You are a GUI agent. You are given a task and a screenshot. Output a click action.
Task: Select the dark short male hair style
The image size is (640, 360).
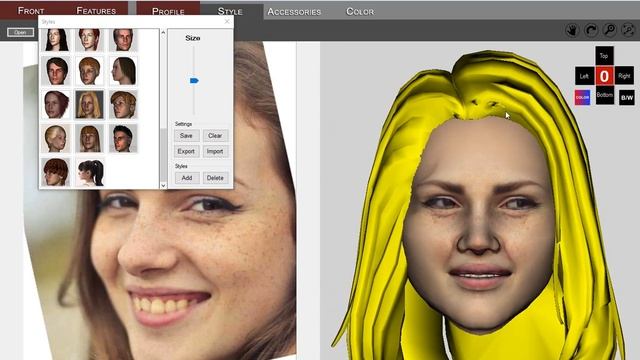click(x=56, y=71)
